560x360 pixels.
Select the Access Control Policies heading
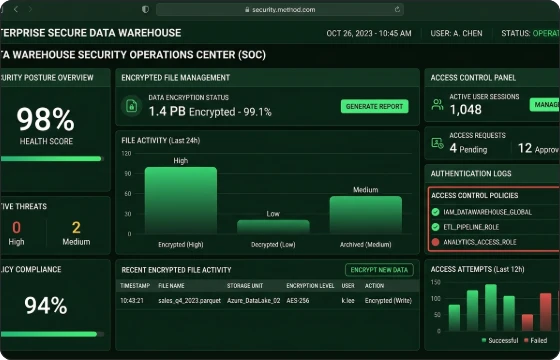pos(475,195)
